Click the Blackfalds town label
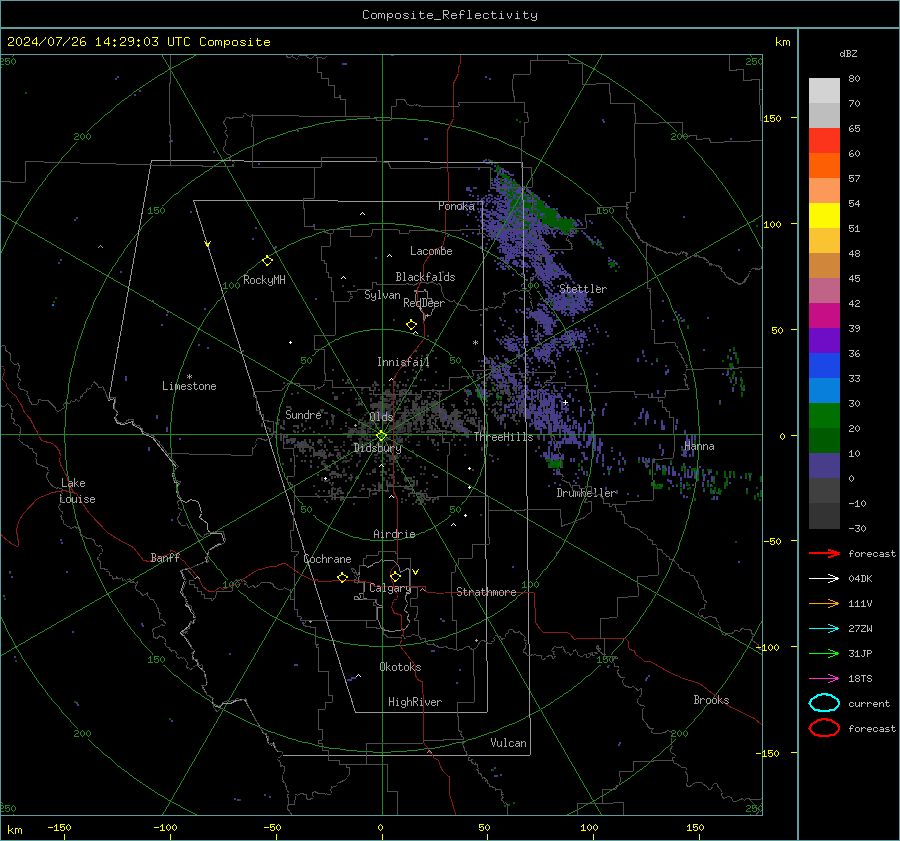 click(425, 277)
